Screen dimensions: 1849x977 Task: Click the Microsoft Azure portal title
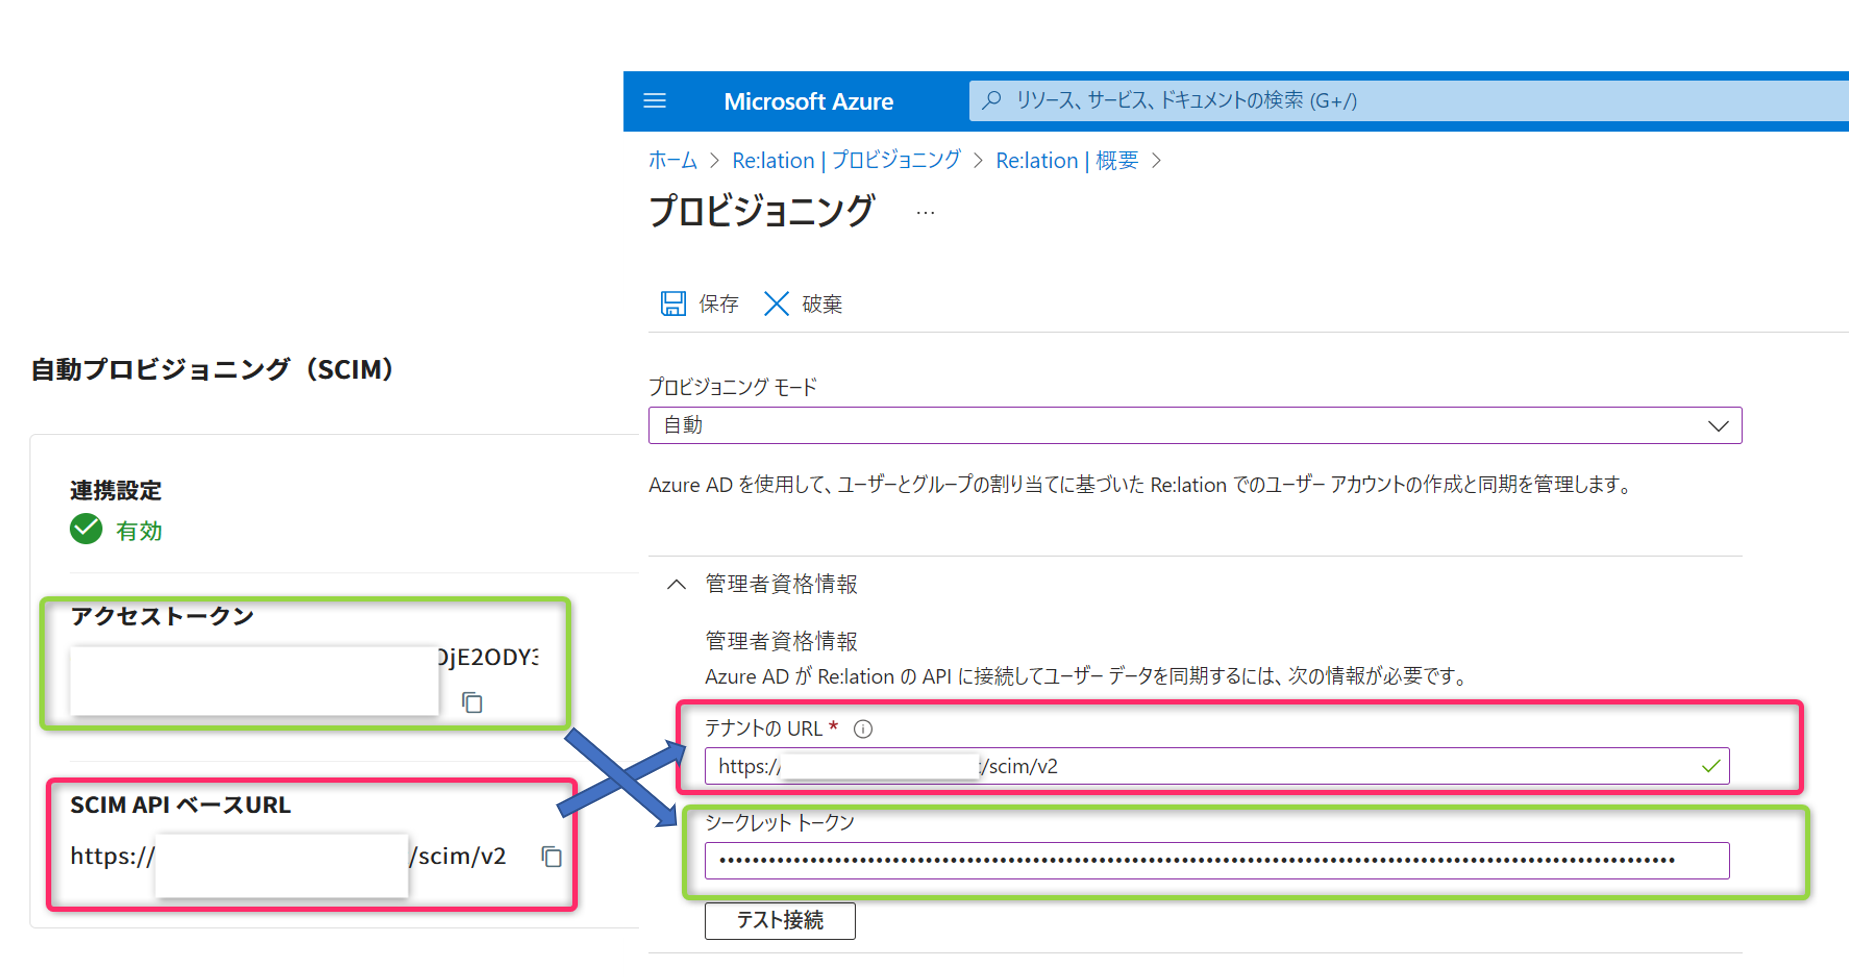(x=808, y=101)
